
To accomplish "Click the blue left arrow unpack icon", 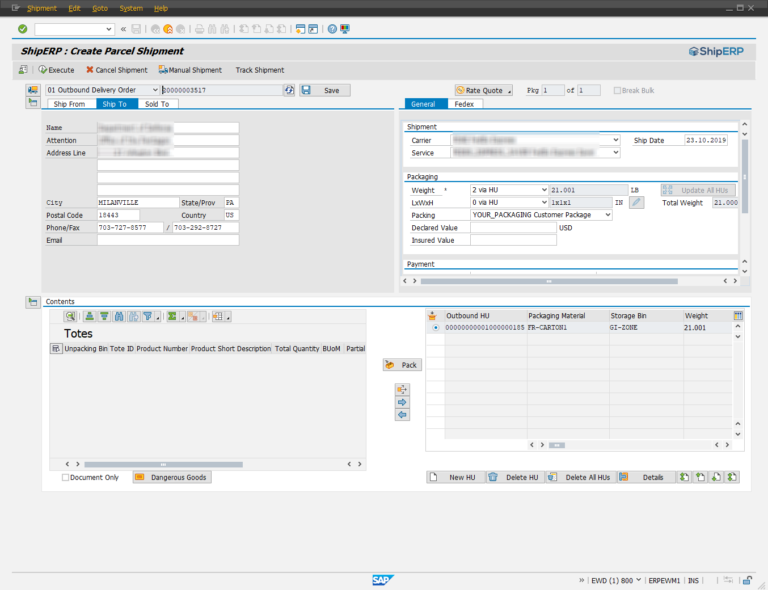I will 402,415.
